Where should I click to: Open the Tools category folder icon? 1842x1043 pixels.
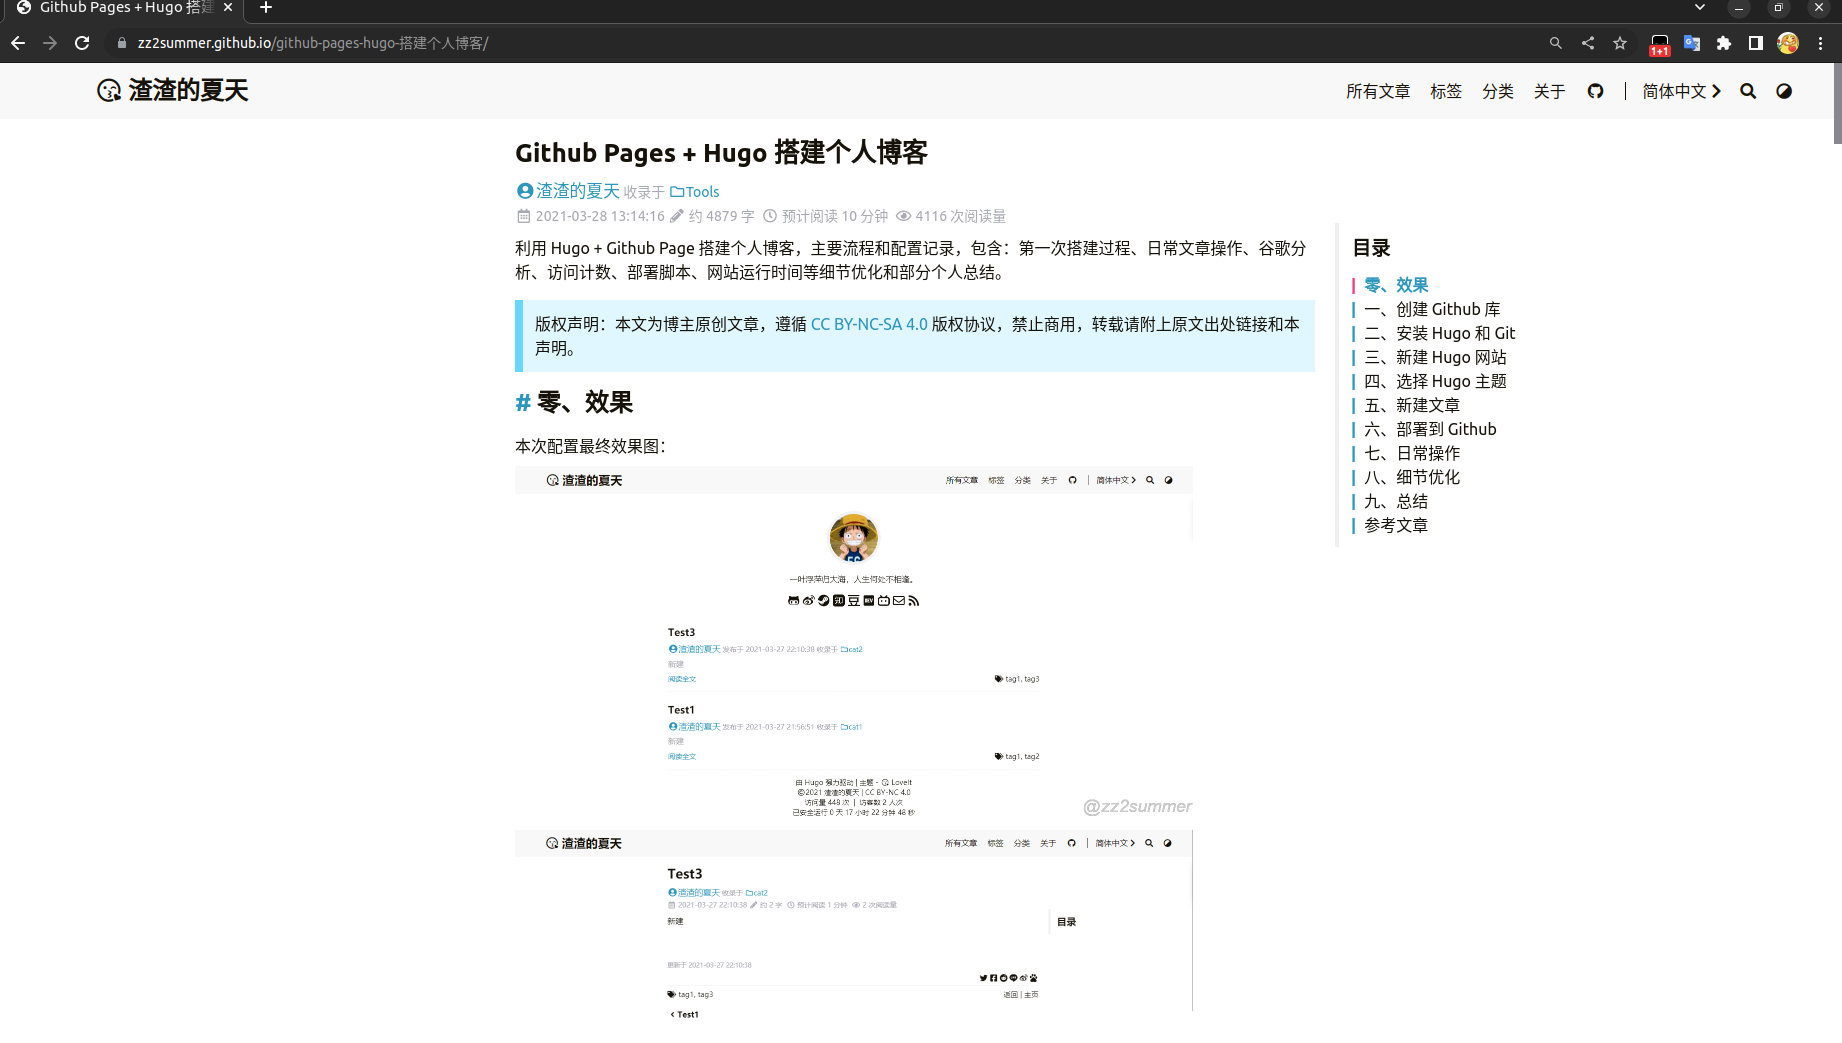[x=676, y=191]
